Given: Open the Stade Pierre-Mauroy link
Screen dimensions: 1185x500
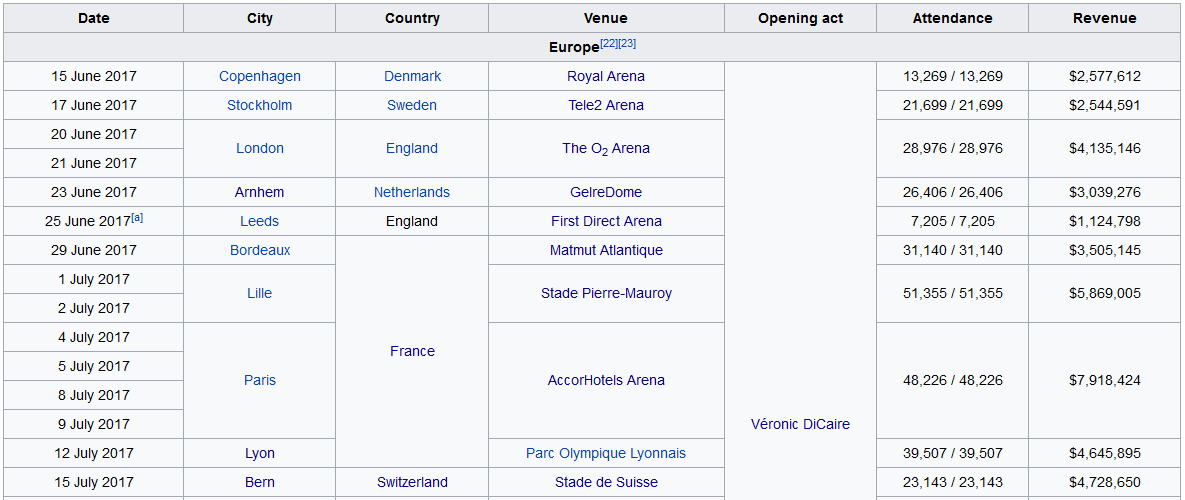Looking at the screenshot, I should [x=606, y=293].
